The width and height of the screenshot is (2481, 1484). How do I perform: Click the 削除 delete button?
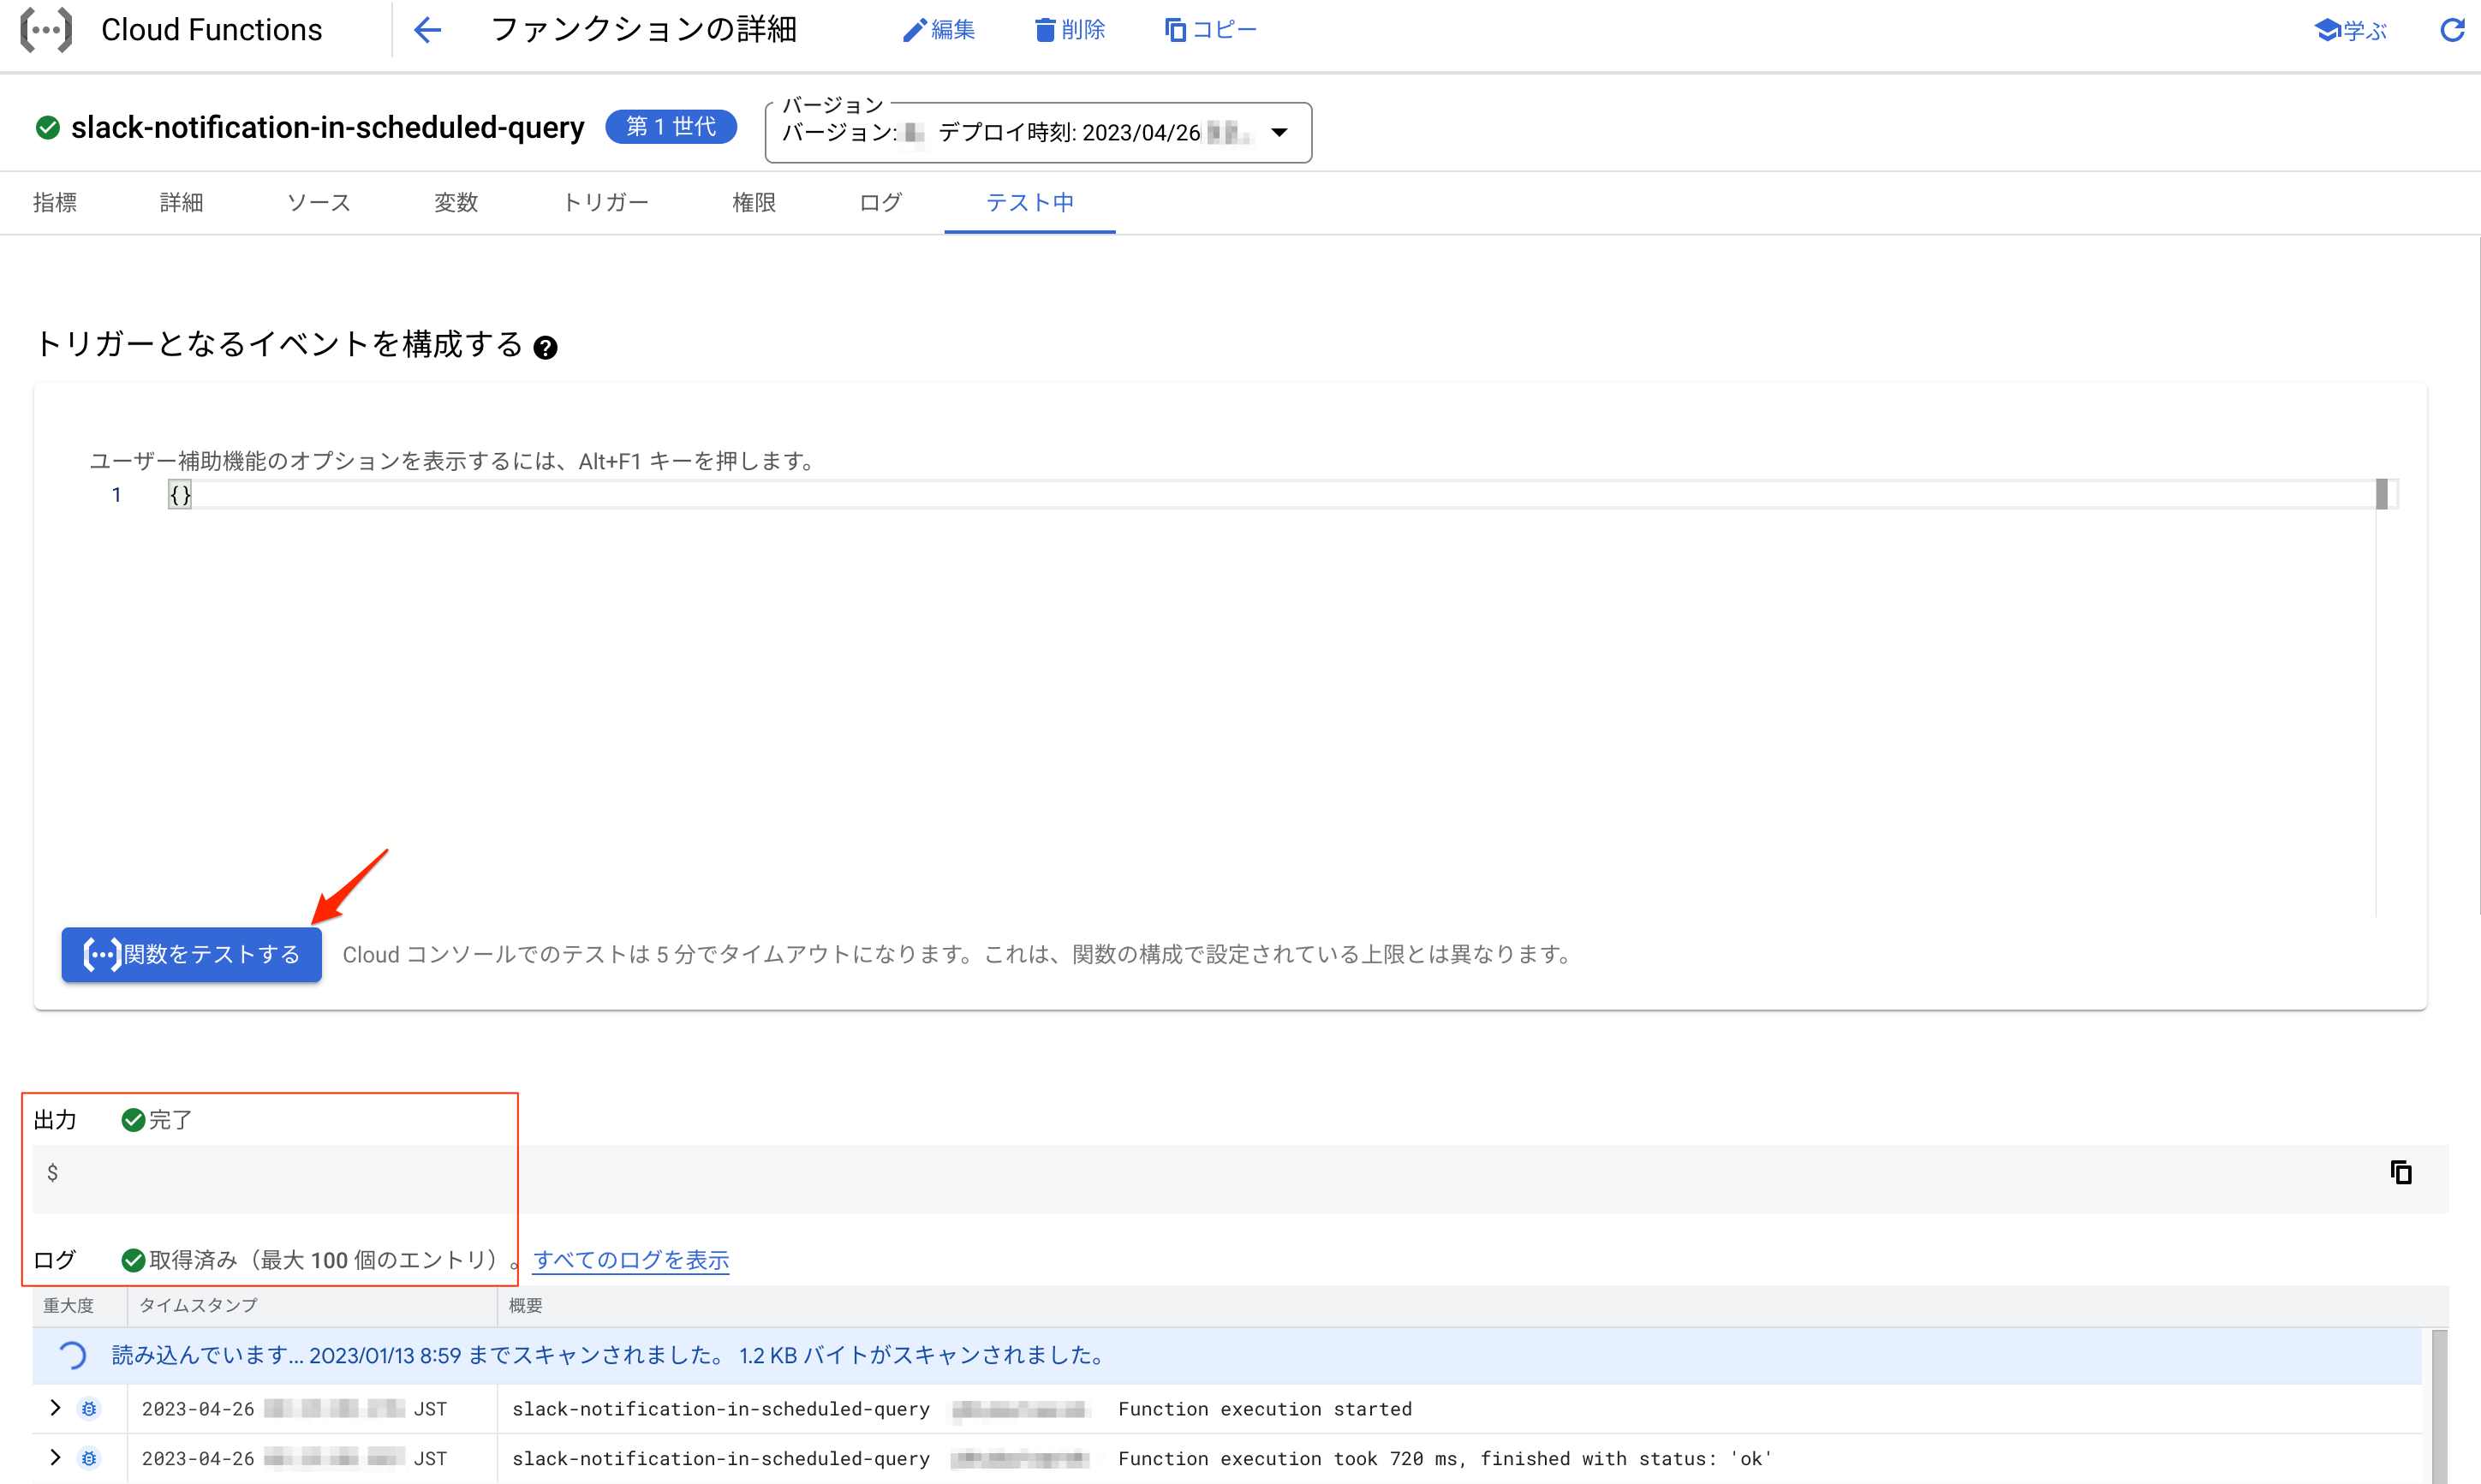point(1069,30)
